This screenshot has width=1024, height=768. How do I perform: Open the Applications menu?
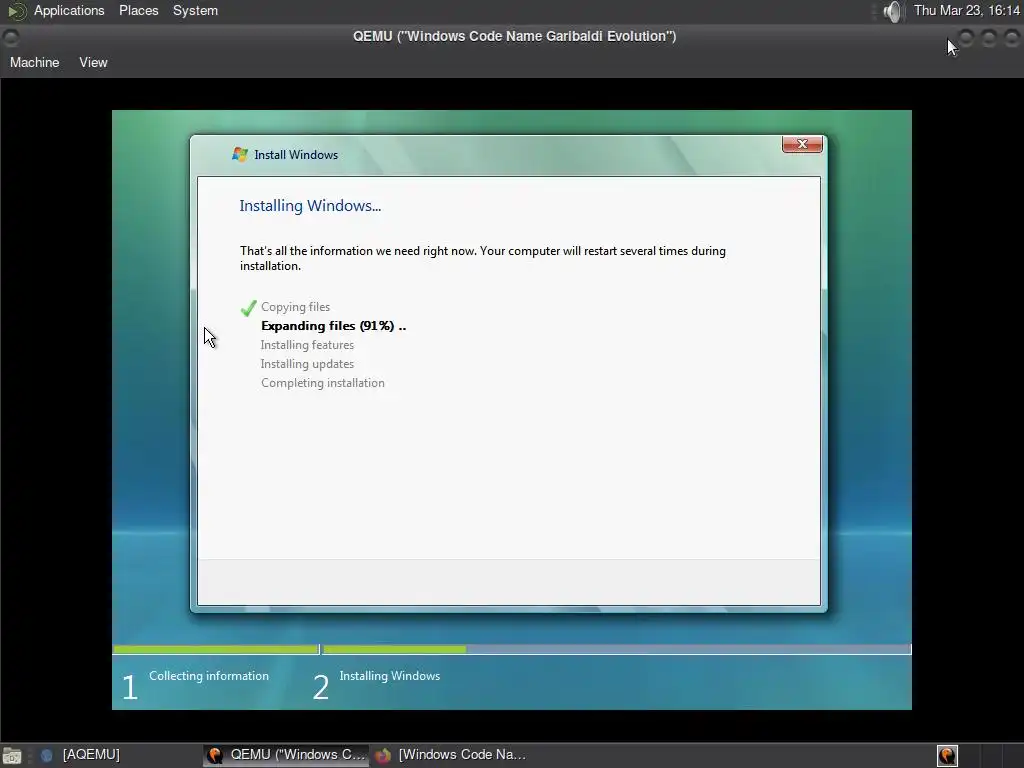(x=69, y=10)
